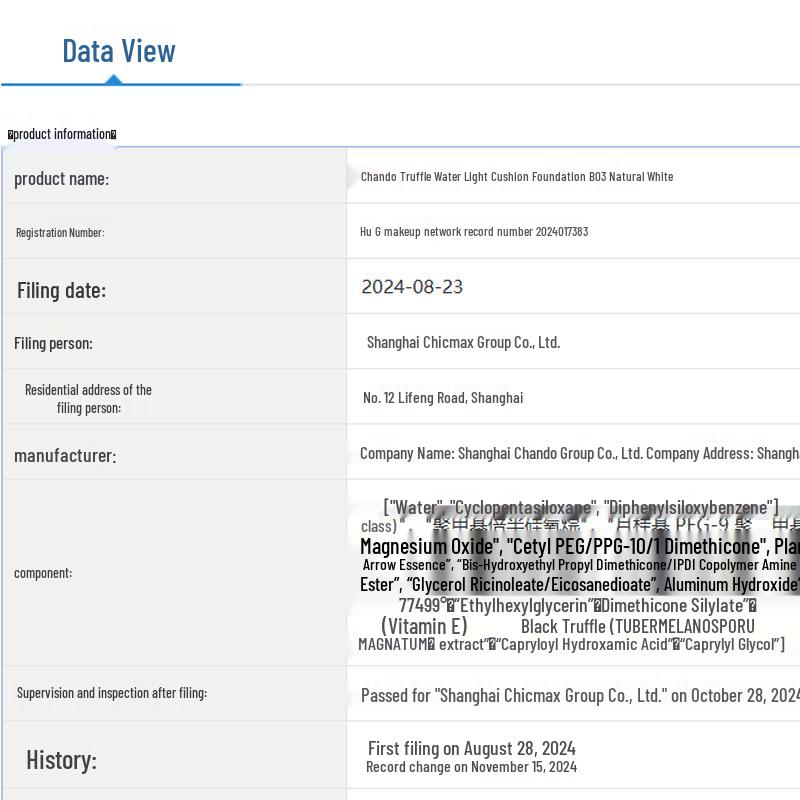Select ingredient line starting with 'Magnesium Oxide'
The height and width of the screenshot is (800, 800).
click(x=580, y=546)
